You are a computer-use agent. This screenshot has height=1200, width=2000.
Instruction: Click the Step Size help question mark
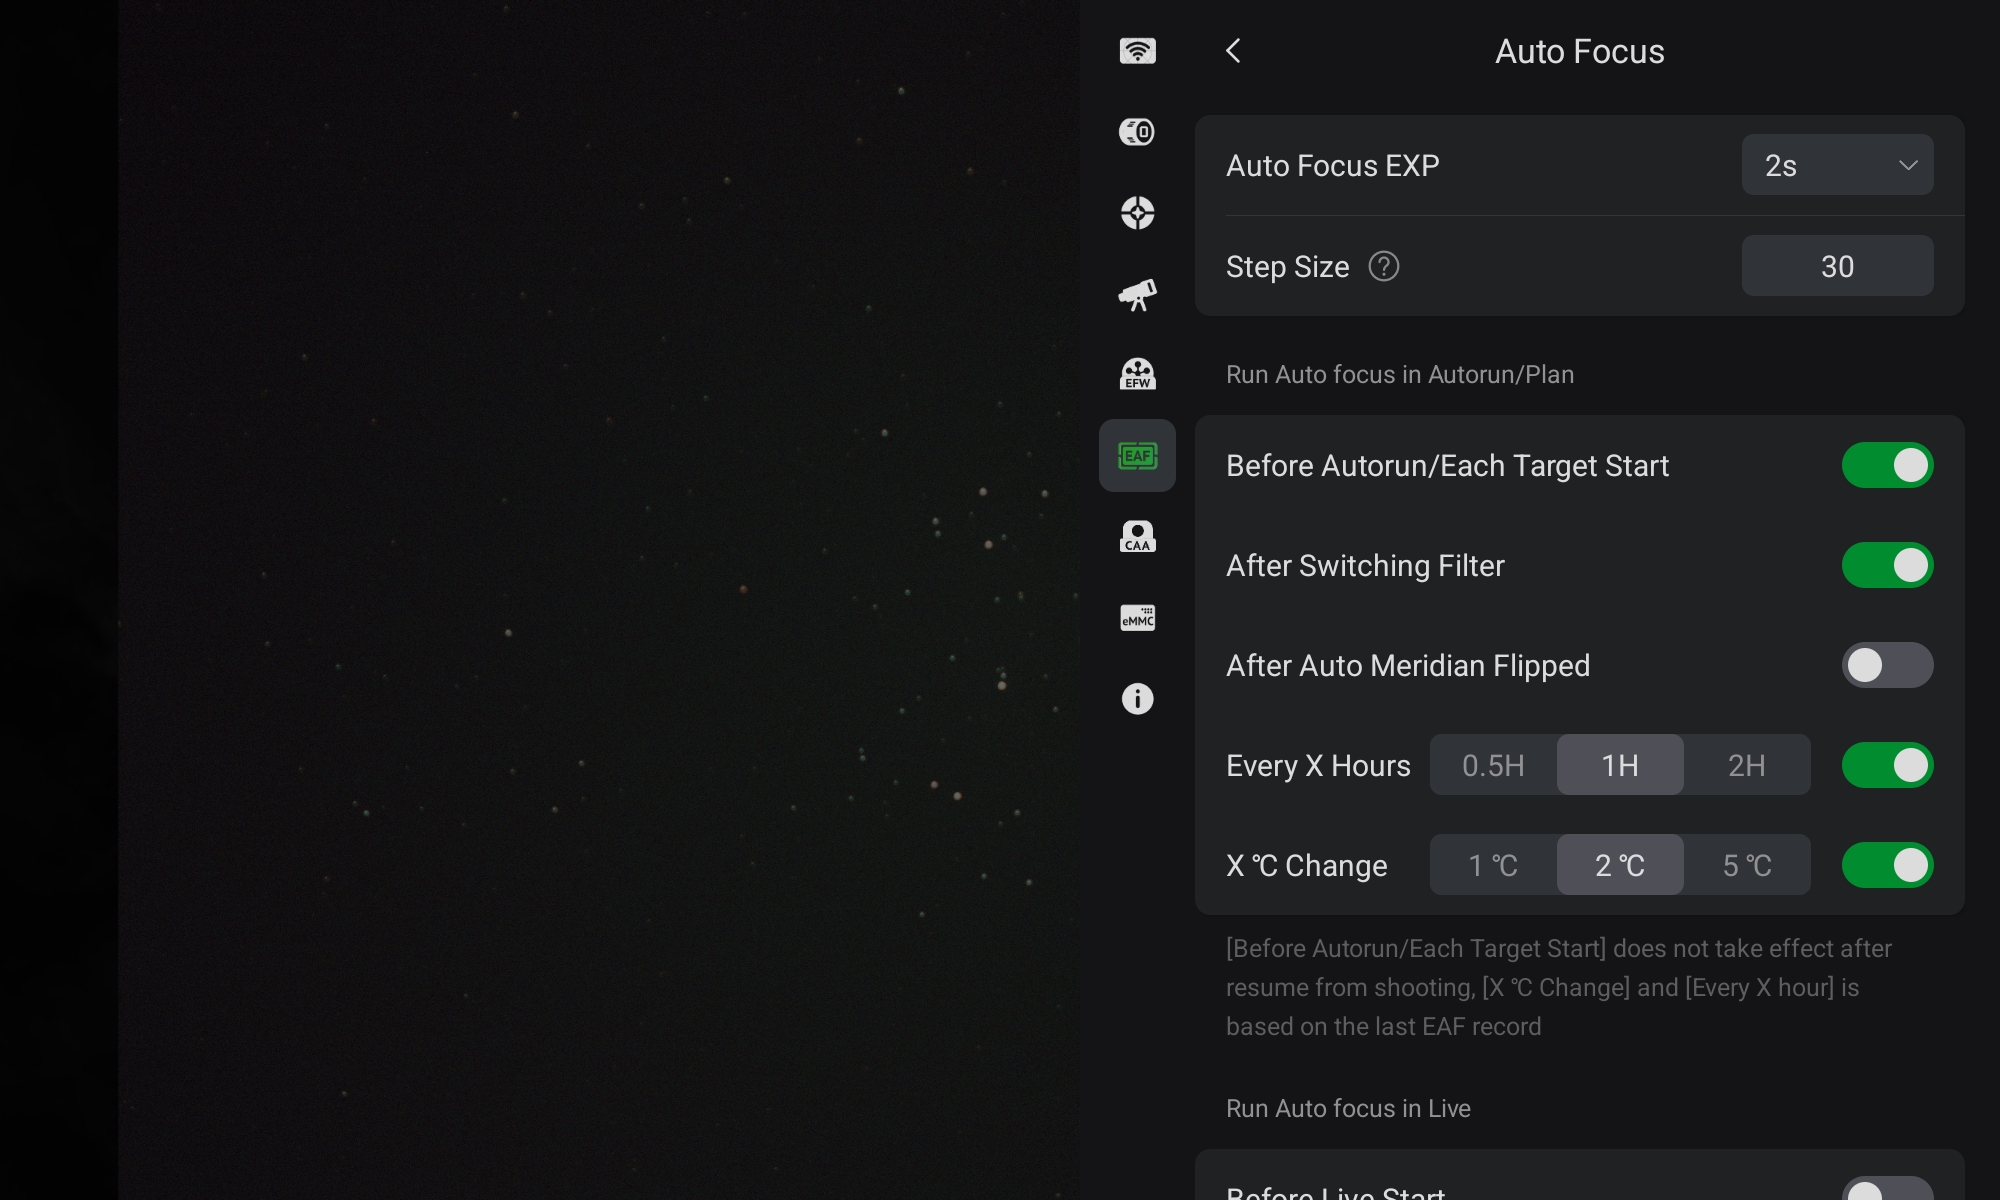[1383, 267]
